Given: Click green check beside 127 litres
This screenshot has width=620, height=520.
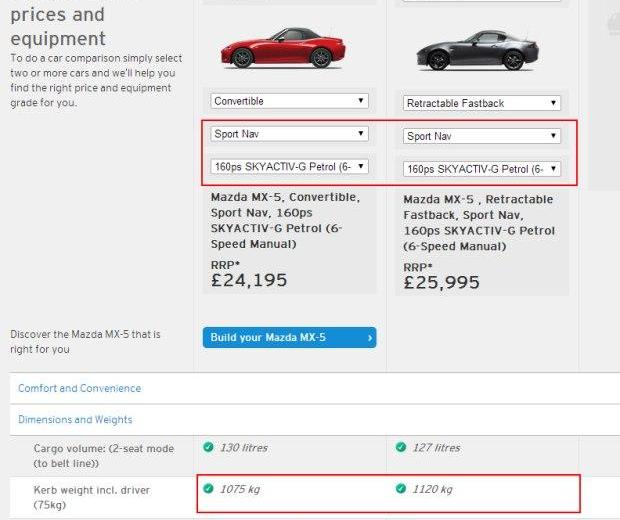Looking at the screenshot, I should click(x=401, y=447).
